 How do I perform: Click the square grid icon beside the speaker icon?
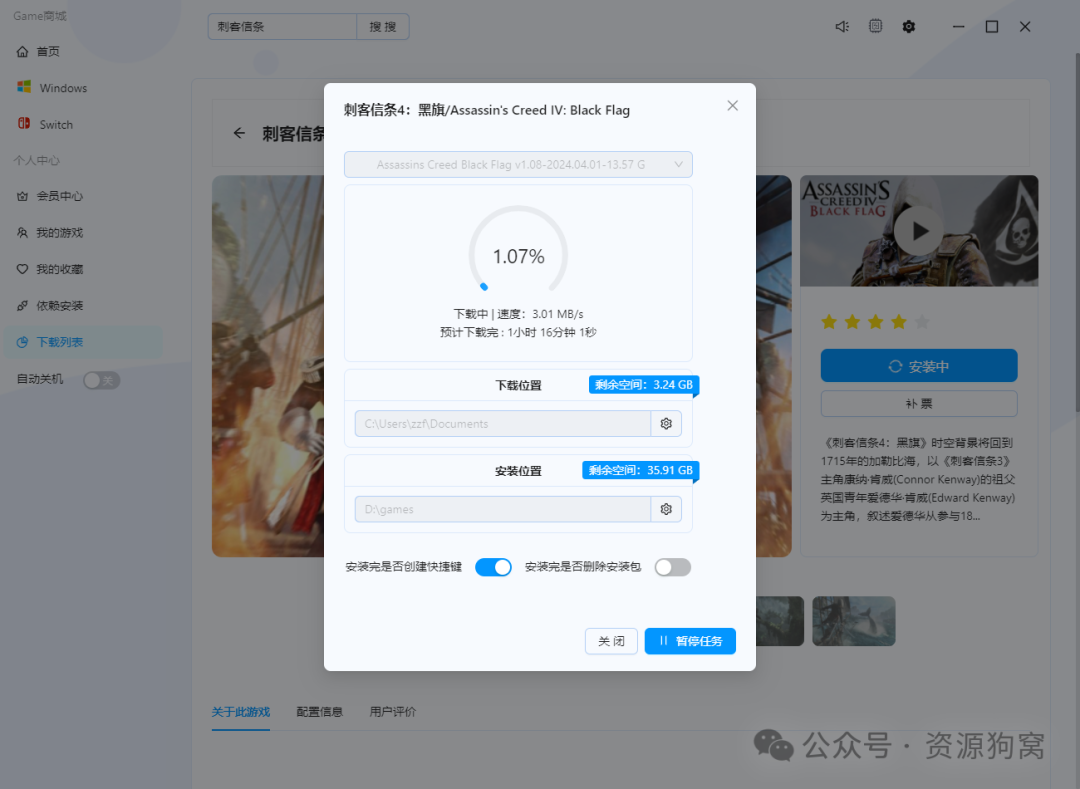point(875,26)
